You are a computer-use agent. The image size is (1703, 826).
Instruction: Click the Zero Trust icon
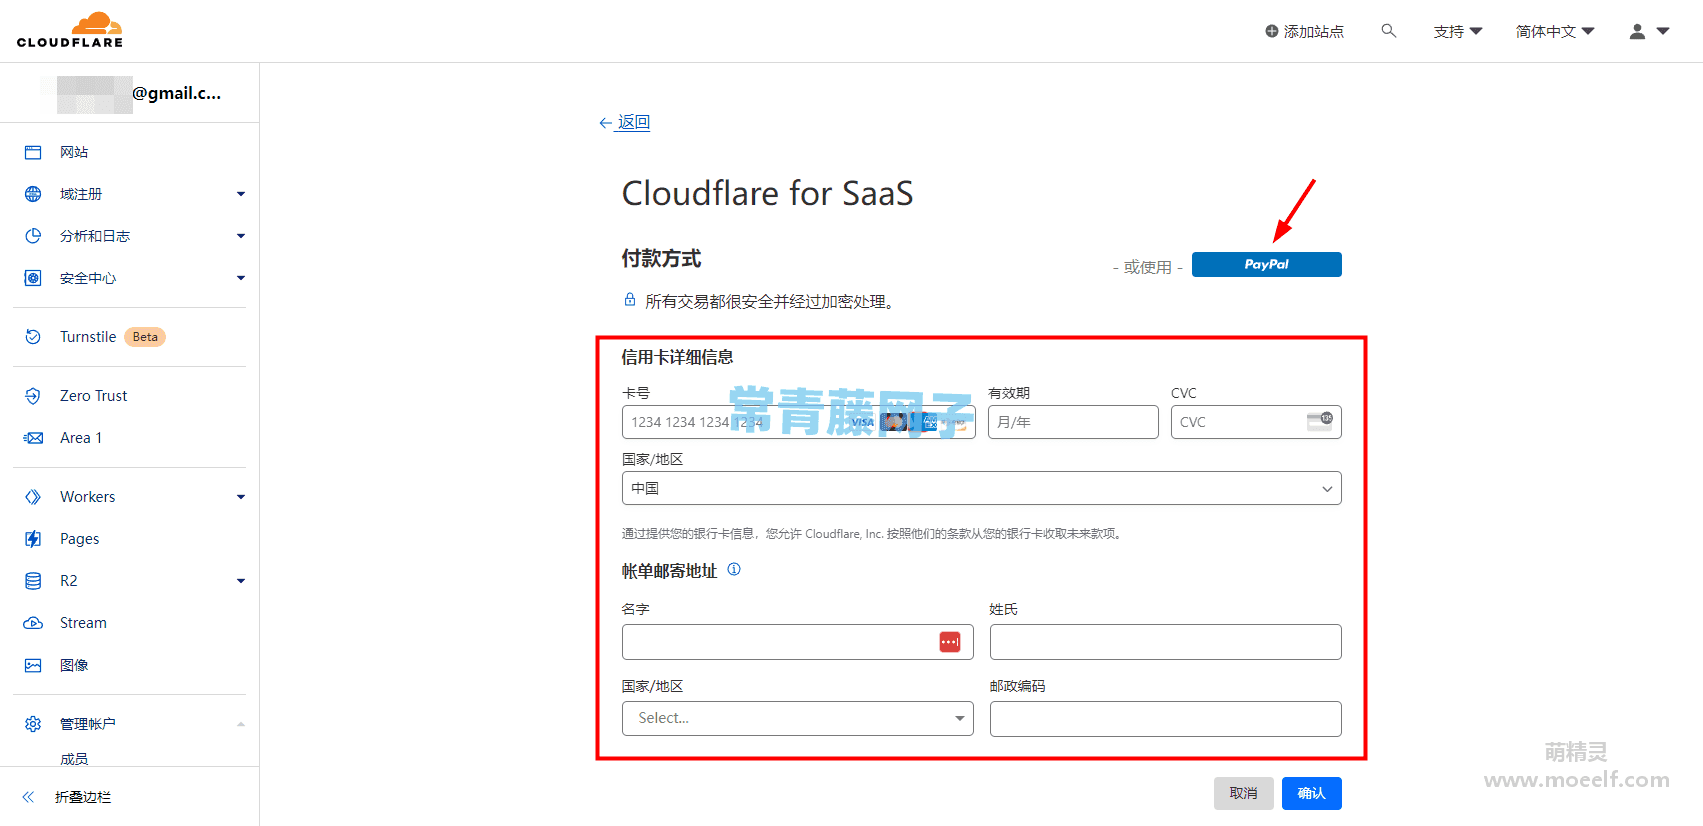(33, 396)
